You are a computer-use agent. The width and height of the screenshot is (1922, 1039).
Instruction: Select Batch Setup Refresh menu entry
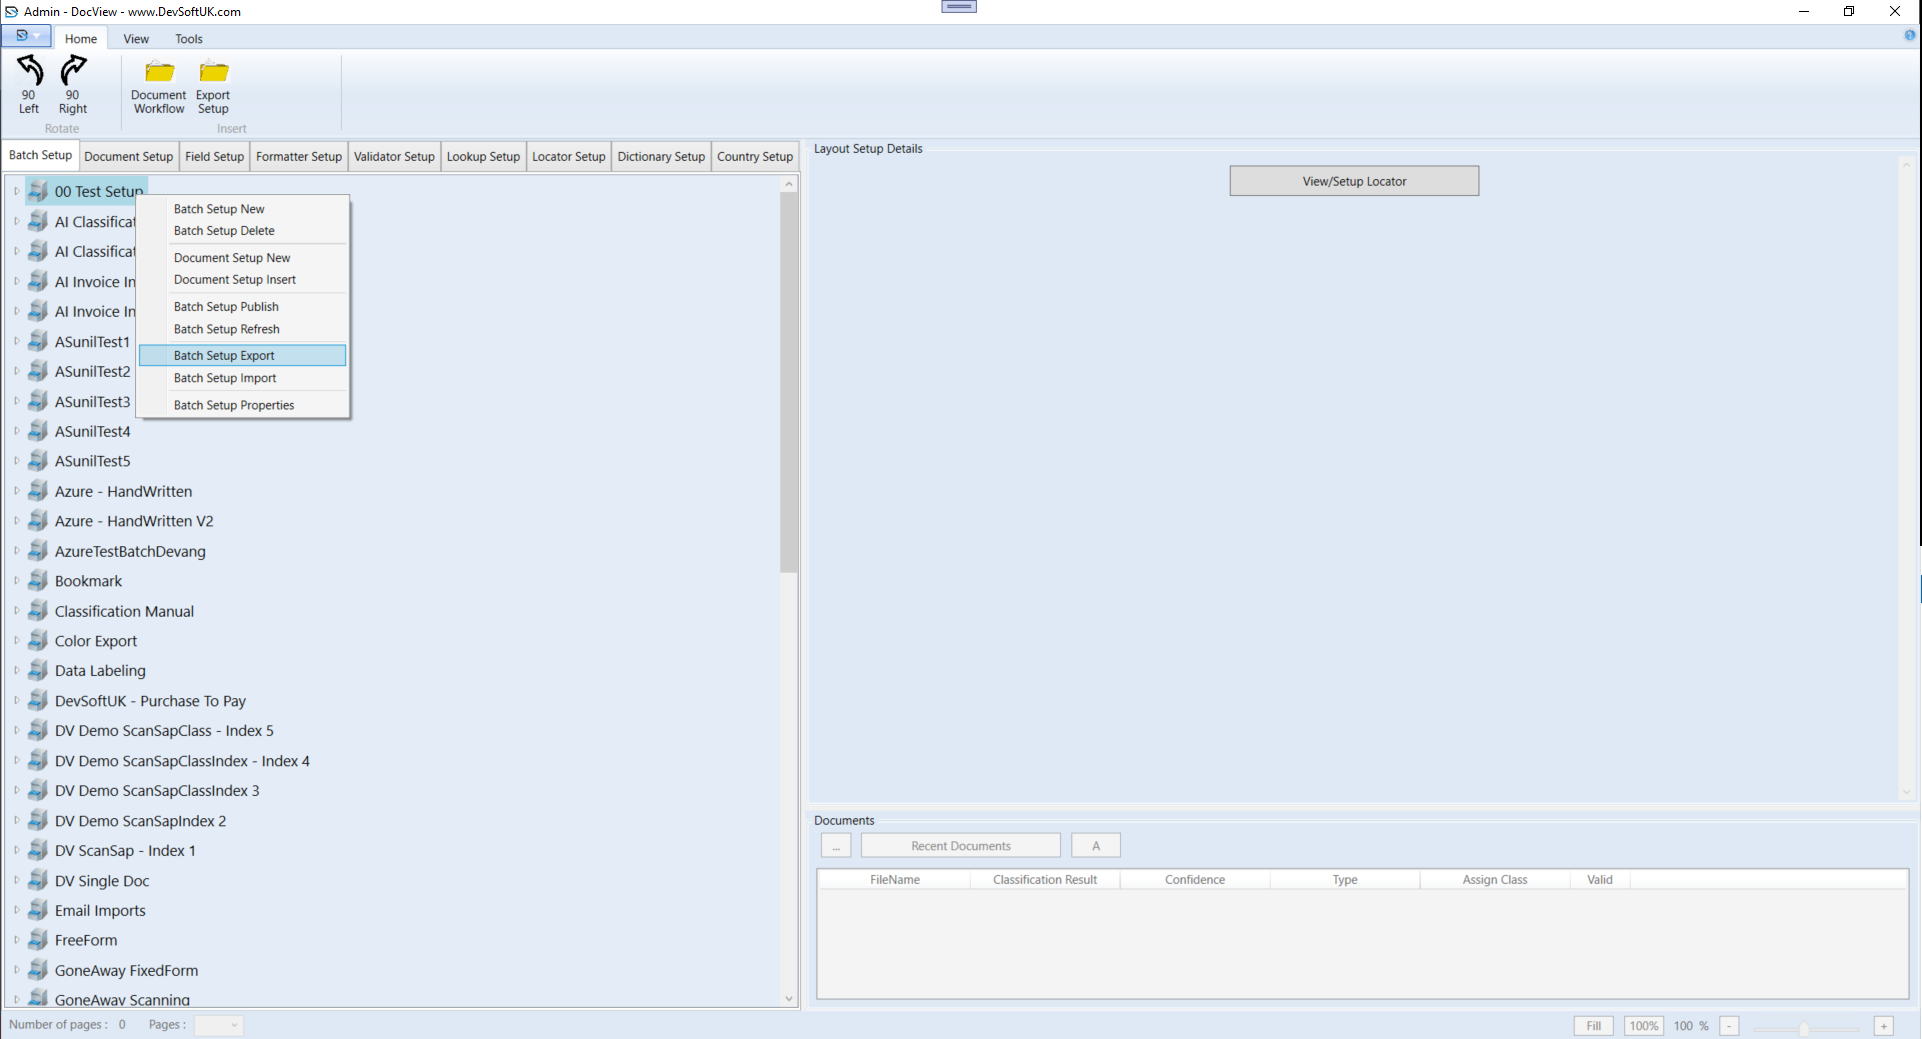tap(243, 329)
